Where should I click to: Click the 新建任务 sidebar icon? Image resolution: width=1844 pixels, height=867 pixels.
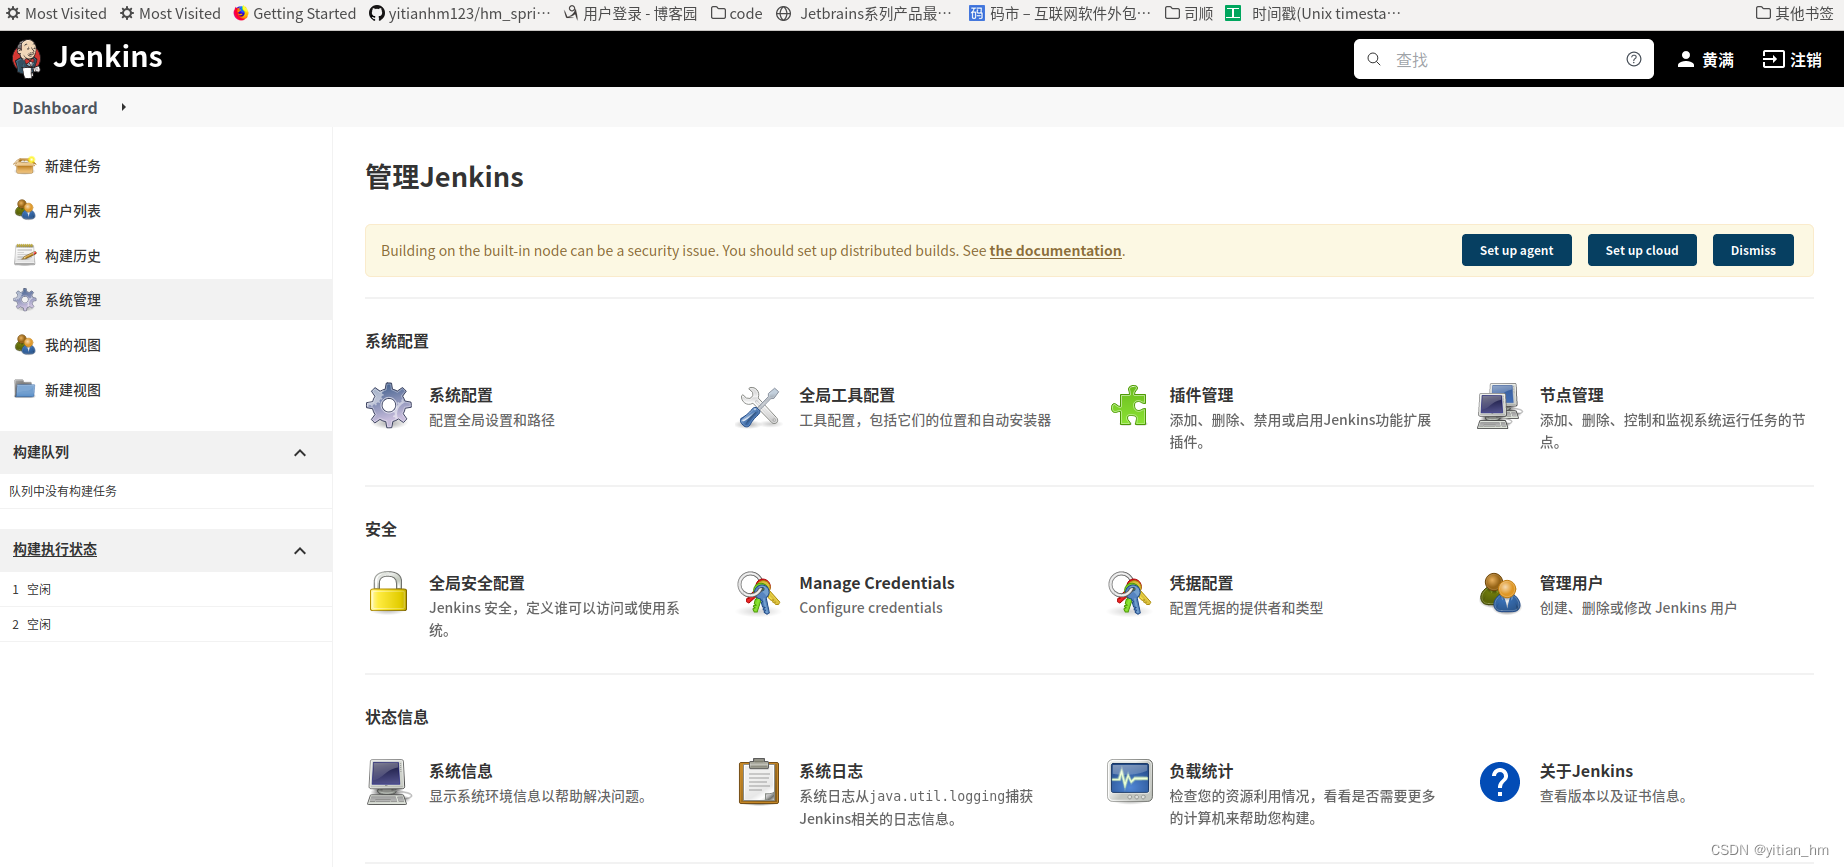pos(25,166)
